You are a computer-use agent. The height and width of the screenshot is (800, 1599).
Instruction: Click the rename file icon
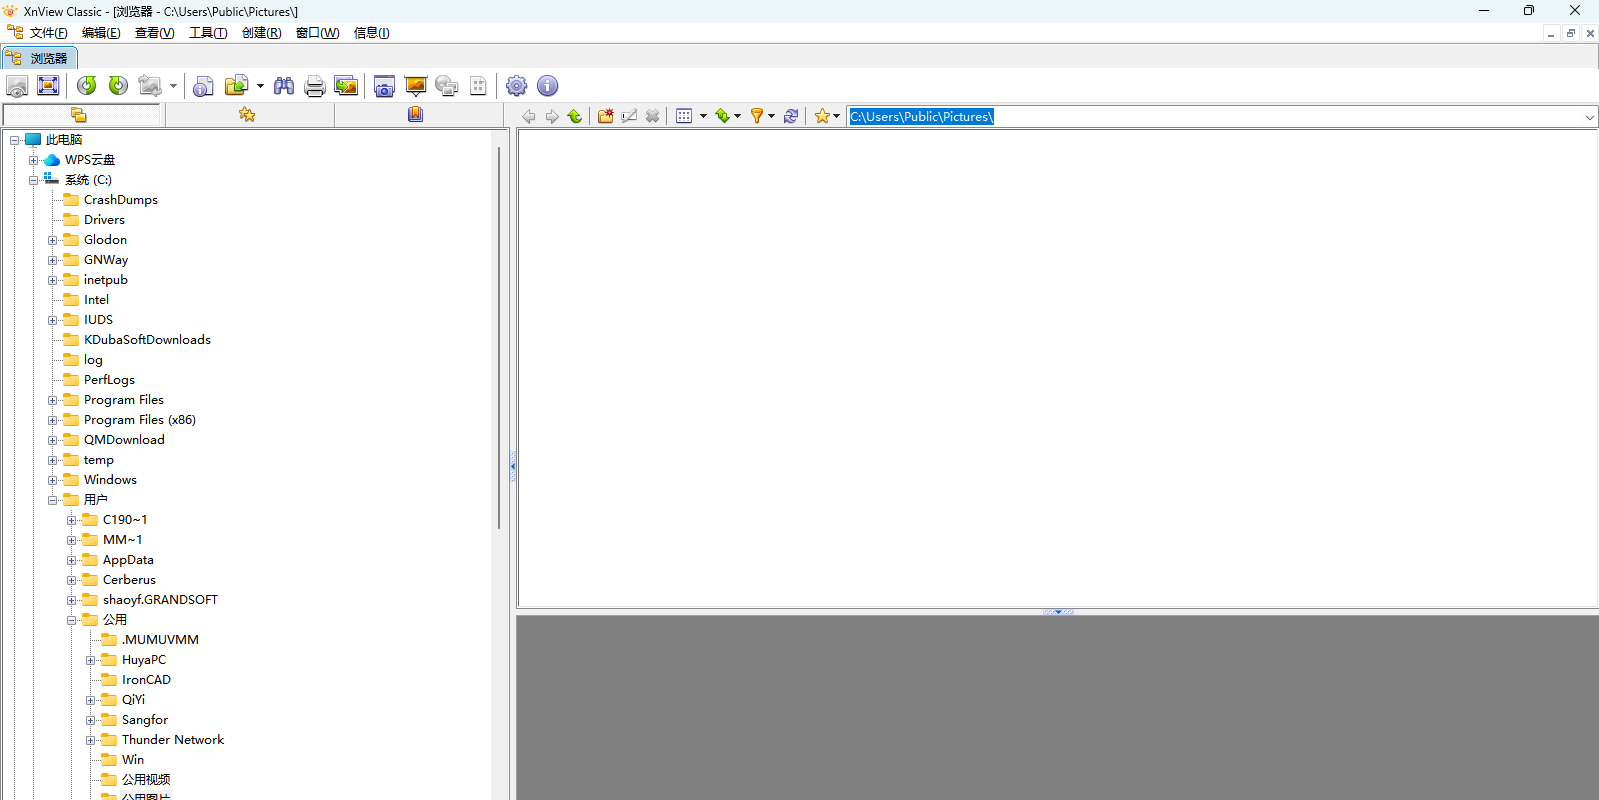coord(629,116)
